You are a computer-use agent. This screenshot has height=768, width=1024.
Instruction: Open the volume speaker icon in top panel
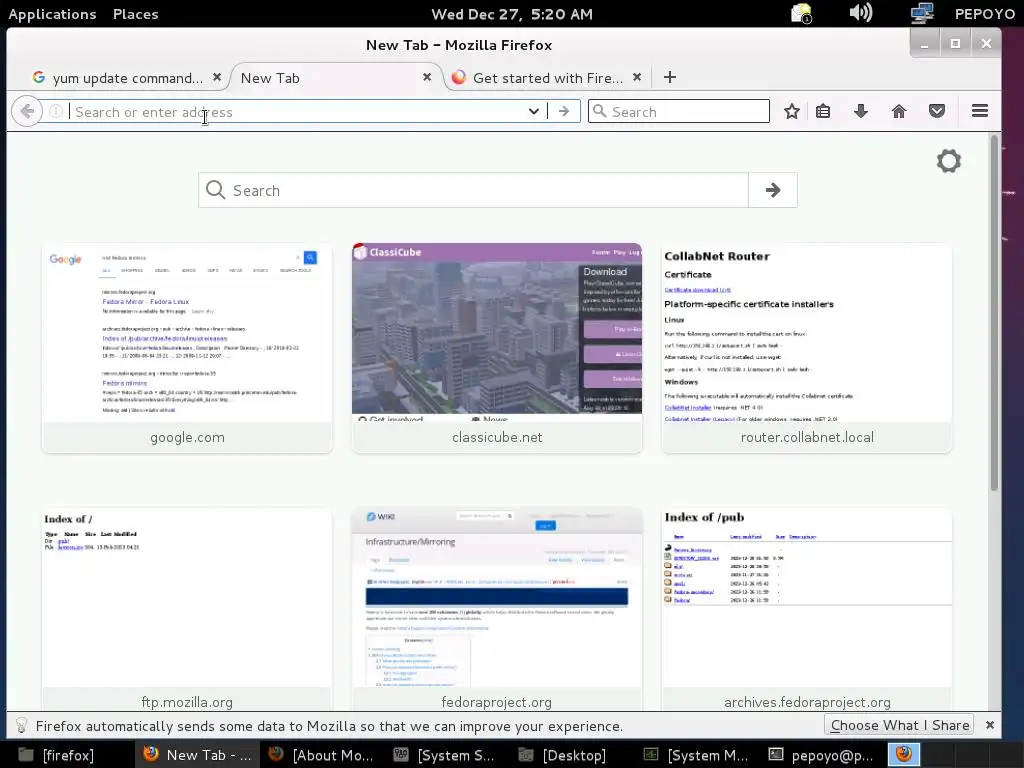pyautogui.click(x=861, y=13)
